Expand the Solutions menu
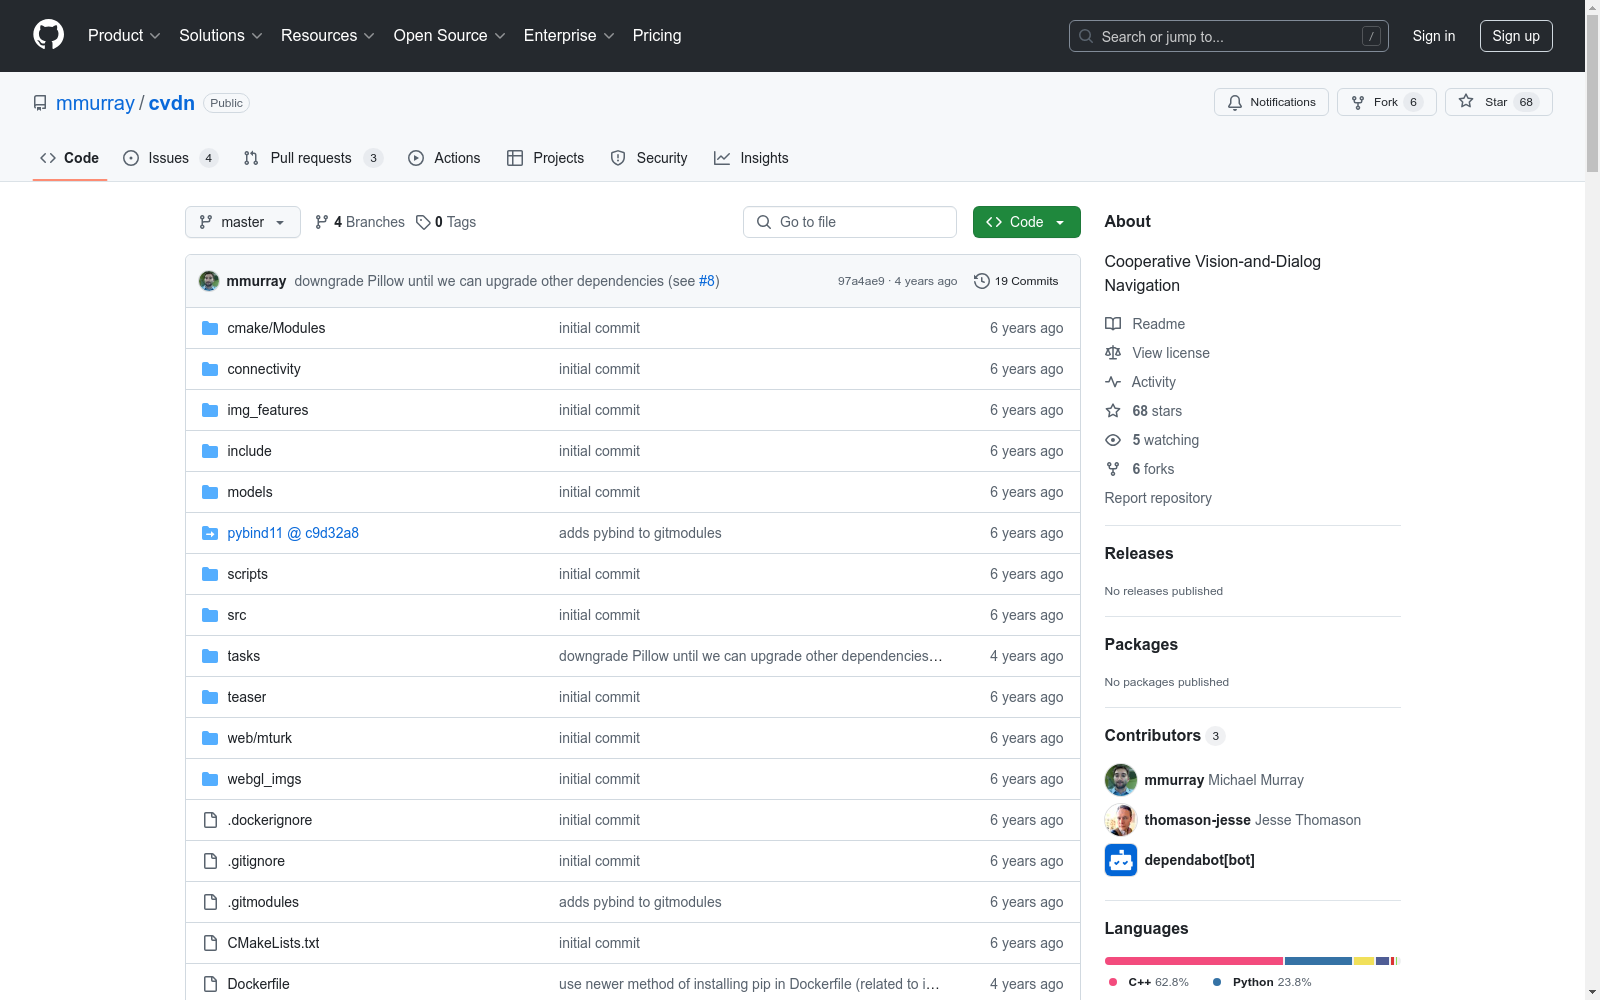Screen dimensions: 1600x1000 pos(221,35)
